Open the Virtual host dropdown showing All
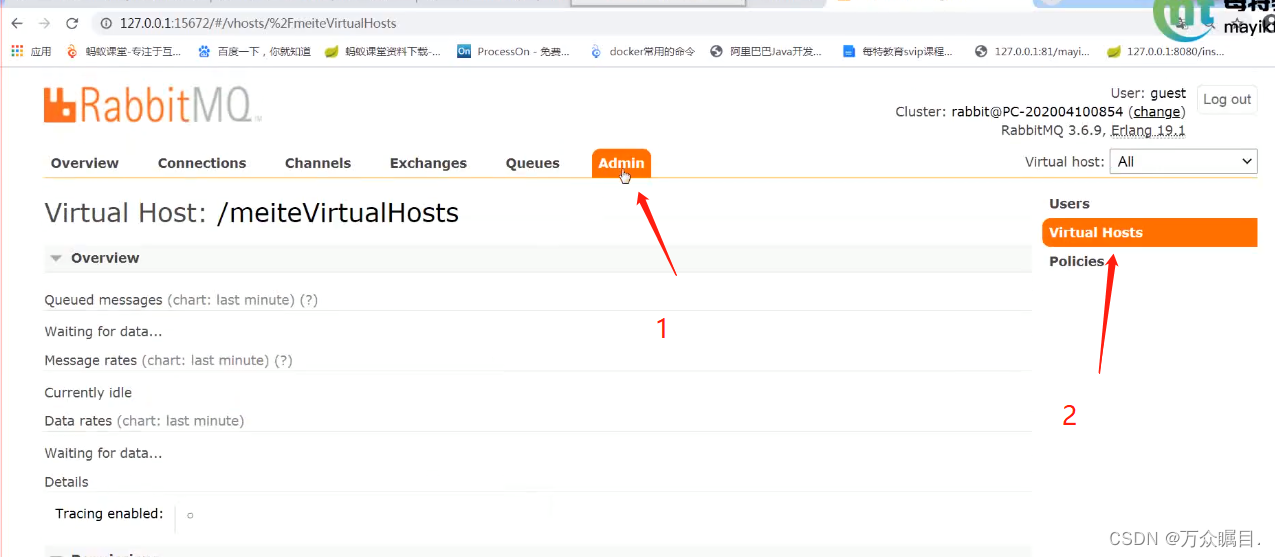 [x=1183, y=161]
